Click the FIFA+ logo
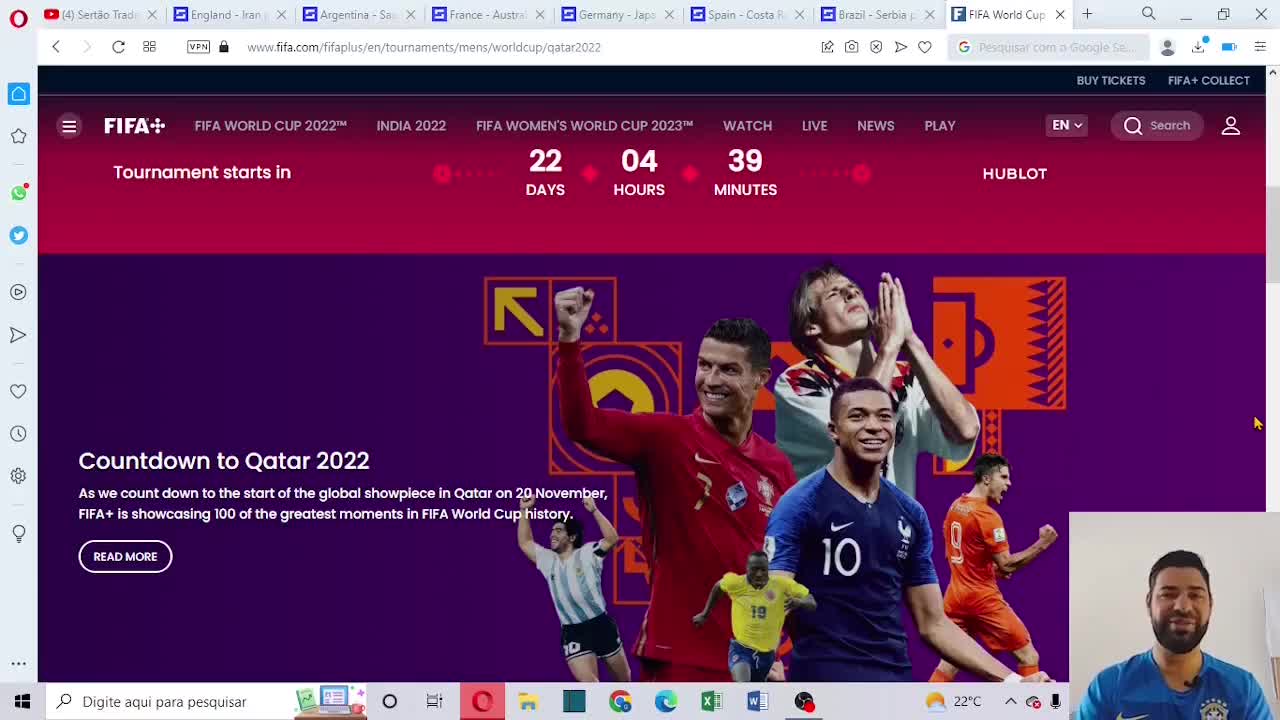Viewport: 1280px width, 720px height. point(134,125)
